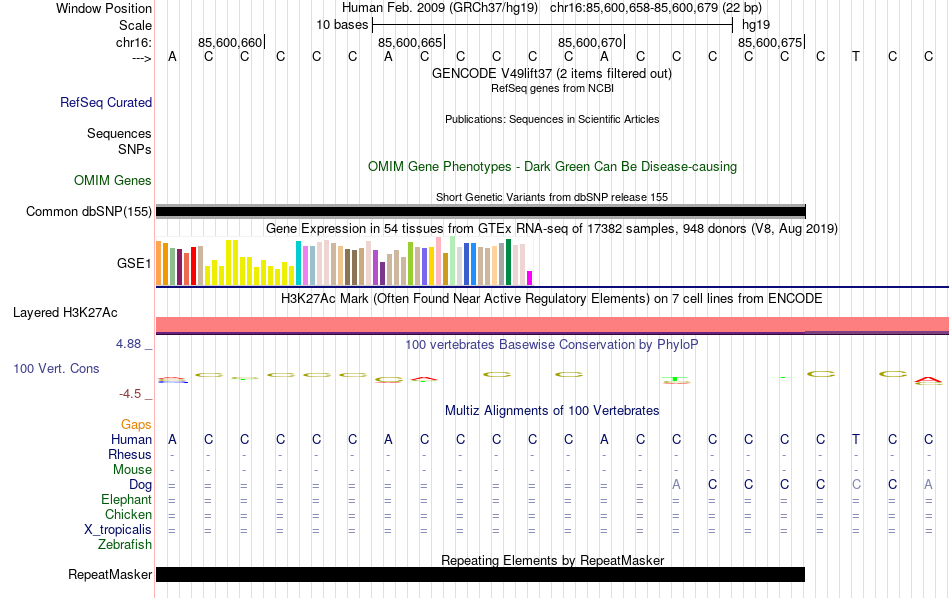950x598 pixels.
Task: Click the Mouse alignment row label
Action: (x=133, y=470)
